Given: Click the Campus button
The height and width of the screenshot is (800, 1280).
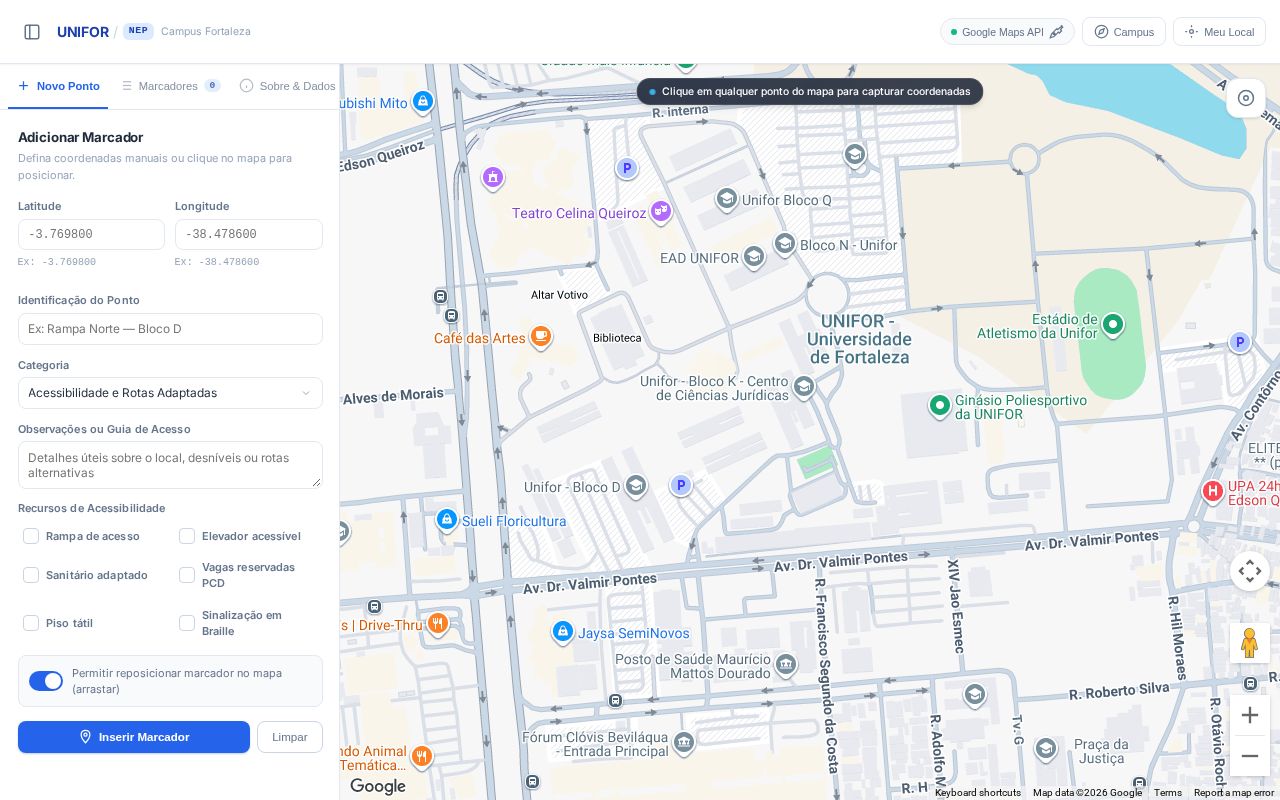Looking at the screenshot, I should point(1124,32).
